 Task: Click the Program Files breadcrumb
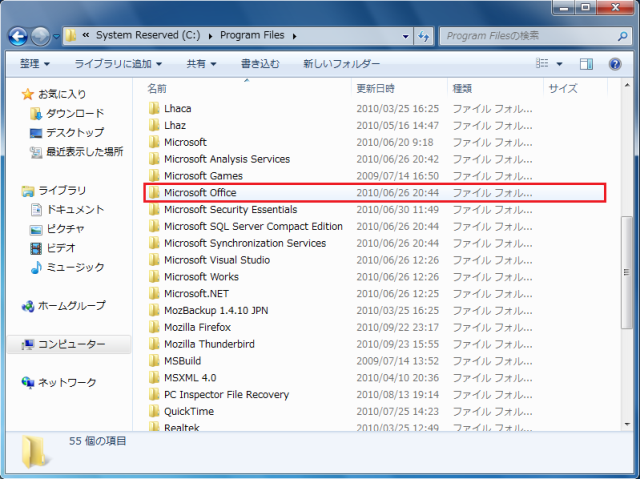(x=252, y=35)
